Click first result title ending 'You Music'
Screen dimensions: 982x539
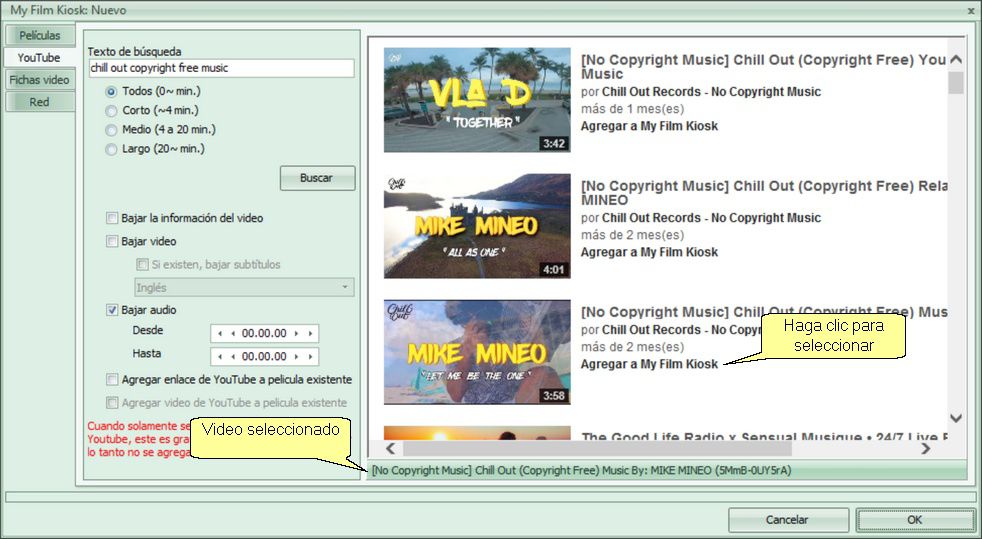click(763, 67)
